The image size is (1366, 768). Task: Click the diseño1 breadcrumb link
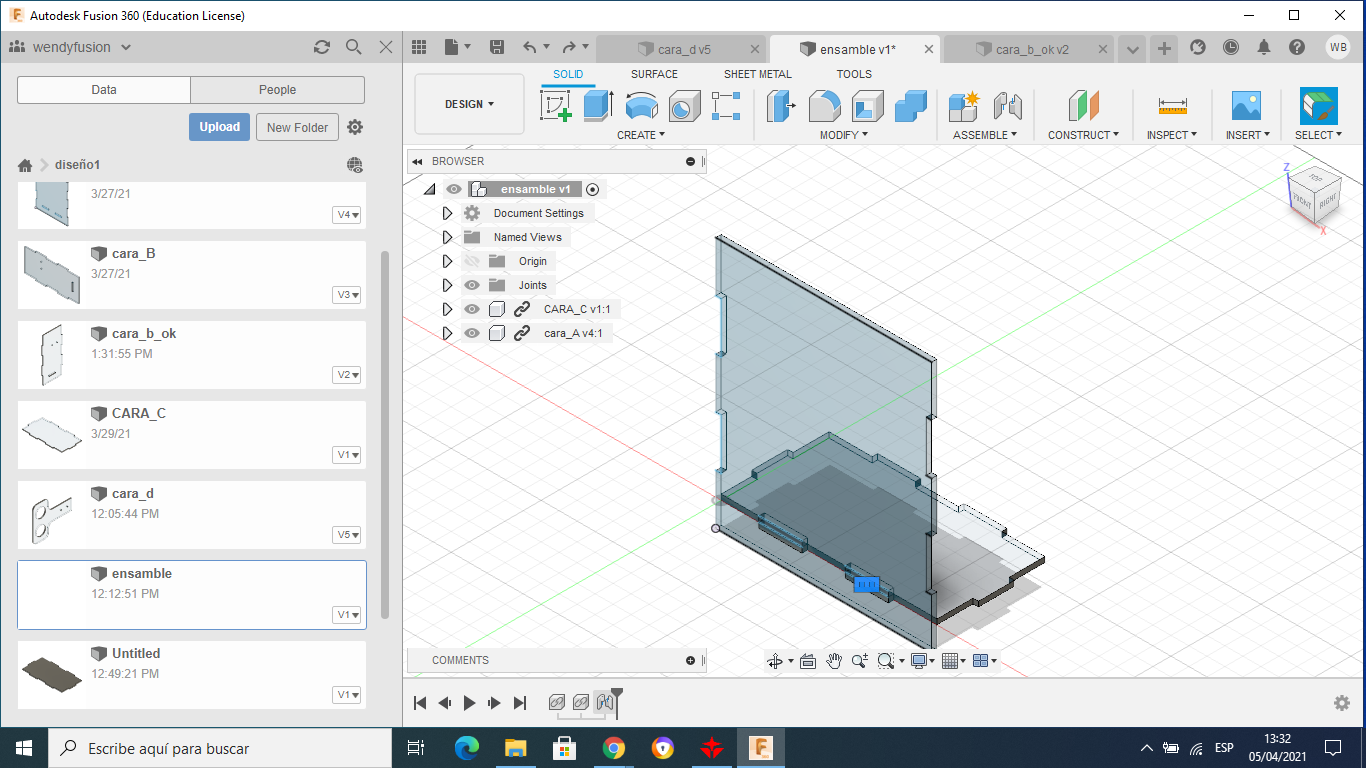(77, 165)
